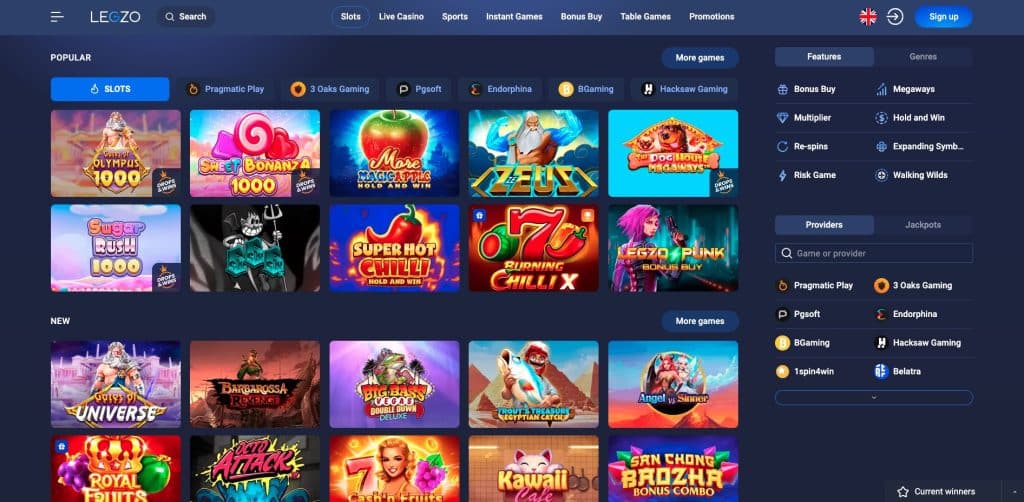Filter popular games by Hacksaw Gaming
1024x502 pixels.
coord(684,89)
